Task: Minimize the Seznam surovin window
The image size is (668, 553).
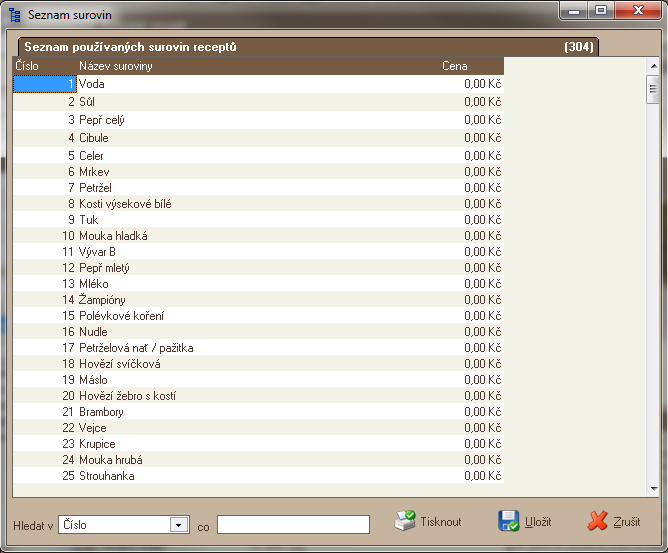Action: click(x=574, y=11)
